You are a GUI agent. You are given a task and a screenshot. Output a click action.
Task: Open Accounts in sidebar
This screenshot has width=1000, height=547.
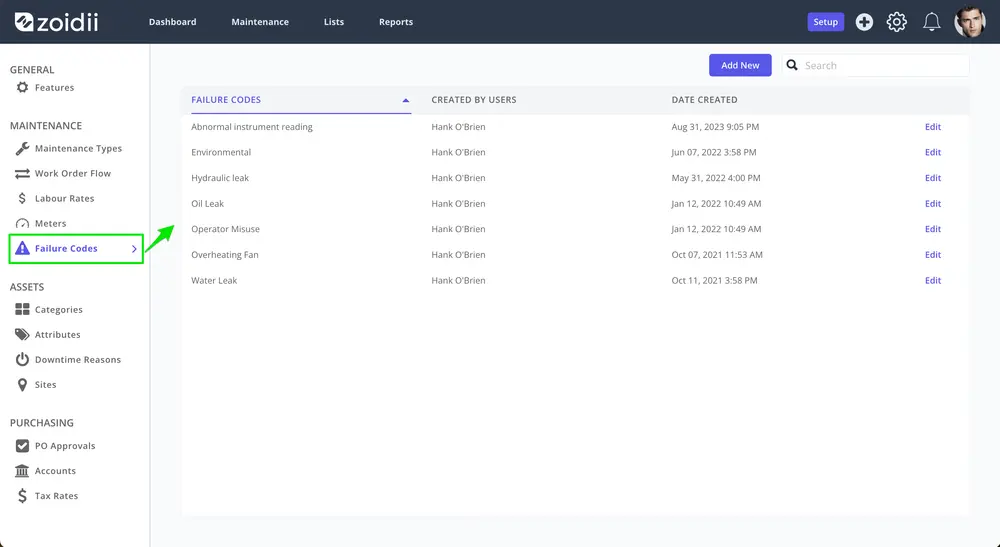pos(55,470)
